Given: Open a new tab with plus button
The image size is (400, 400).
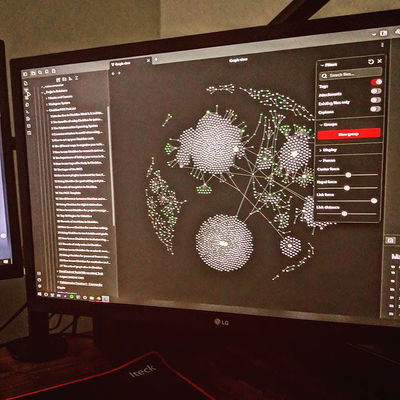Looking at the screenshot, I should click(156, 60).
